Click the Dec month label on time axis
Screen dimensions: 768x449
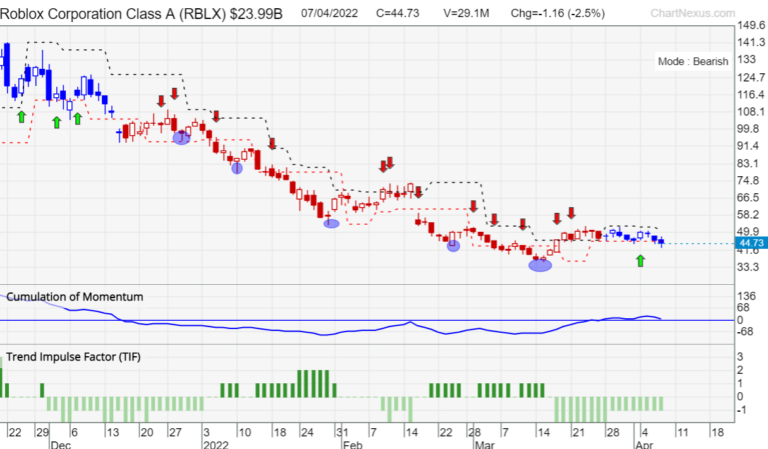61,444
